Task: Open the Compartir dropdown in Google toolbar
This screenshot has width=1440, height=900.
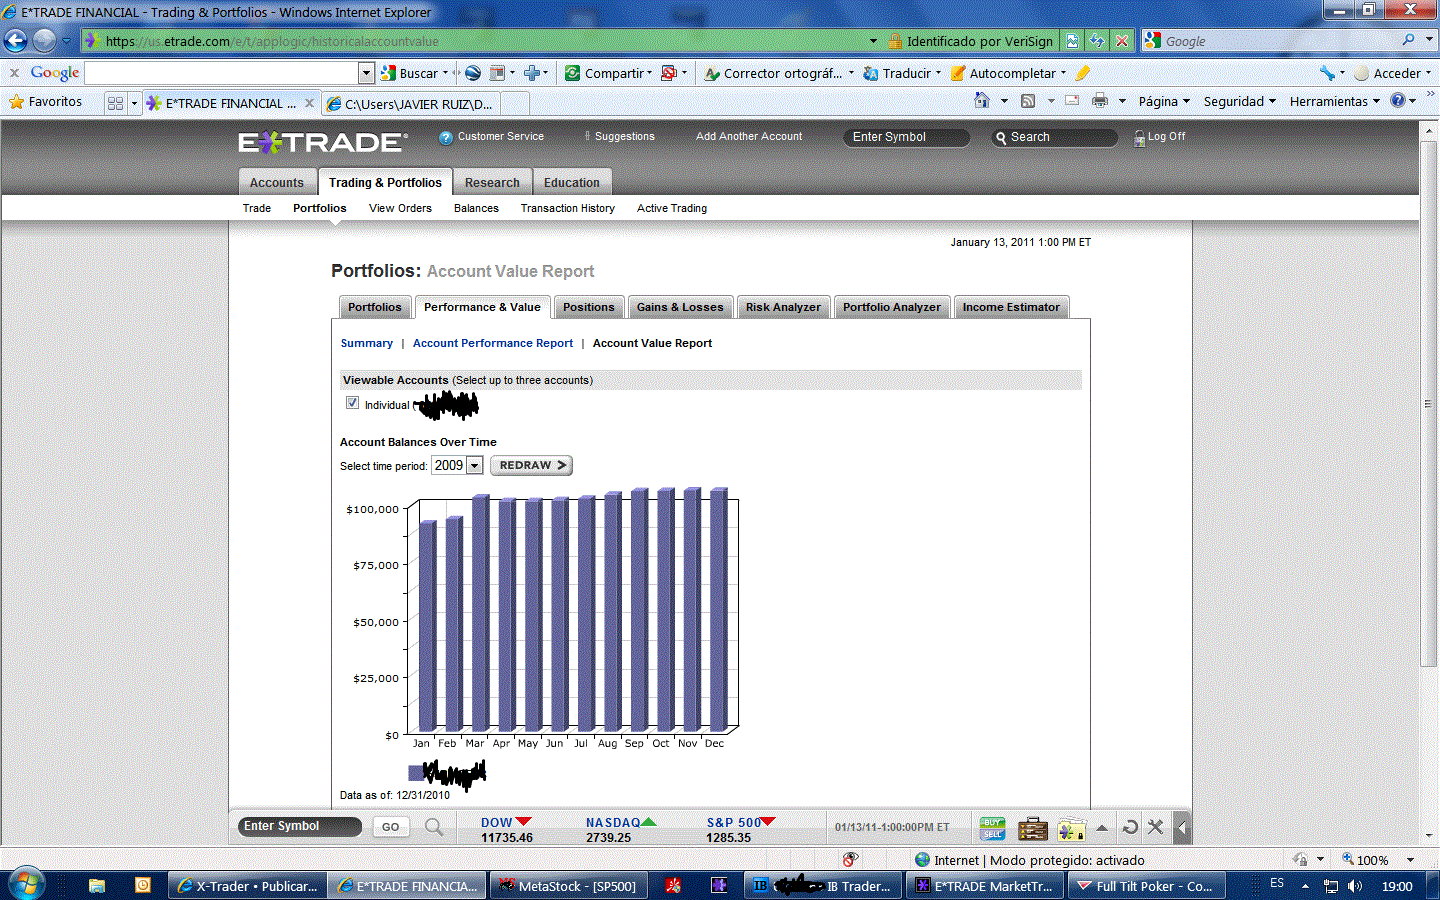Action: click(649, 73)
